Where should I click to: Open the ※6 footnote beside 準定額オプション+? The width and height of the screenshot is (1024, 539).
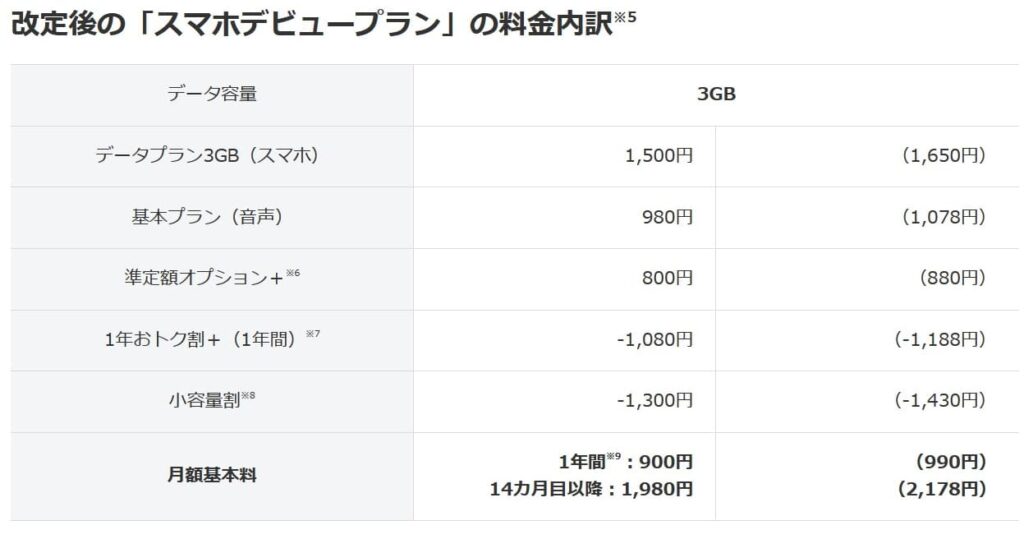pos(293,273)
